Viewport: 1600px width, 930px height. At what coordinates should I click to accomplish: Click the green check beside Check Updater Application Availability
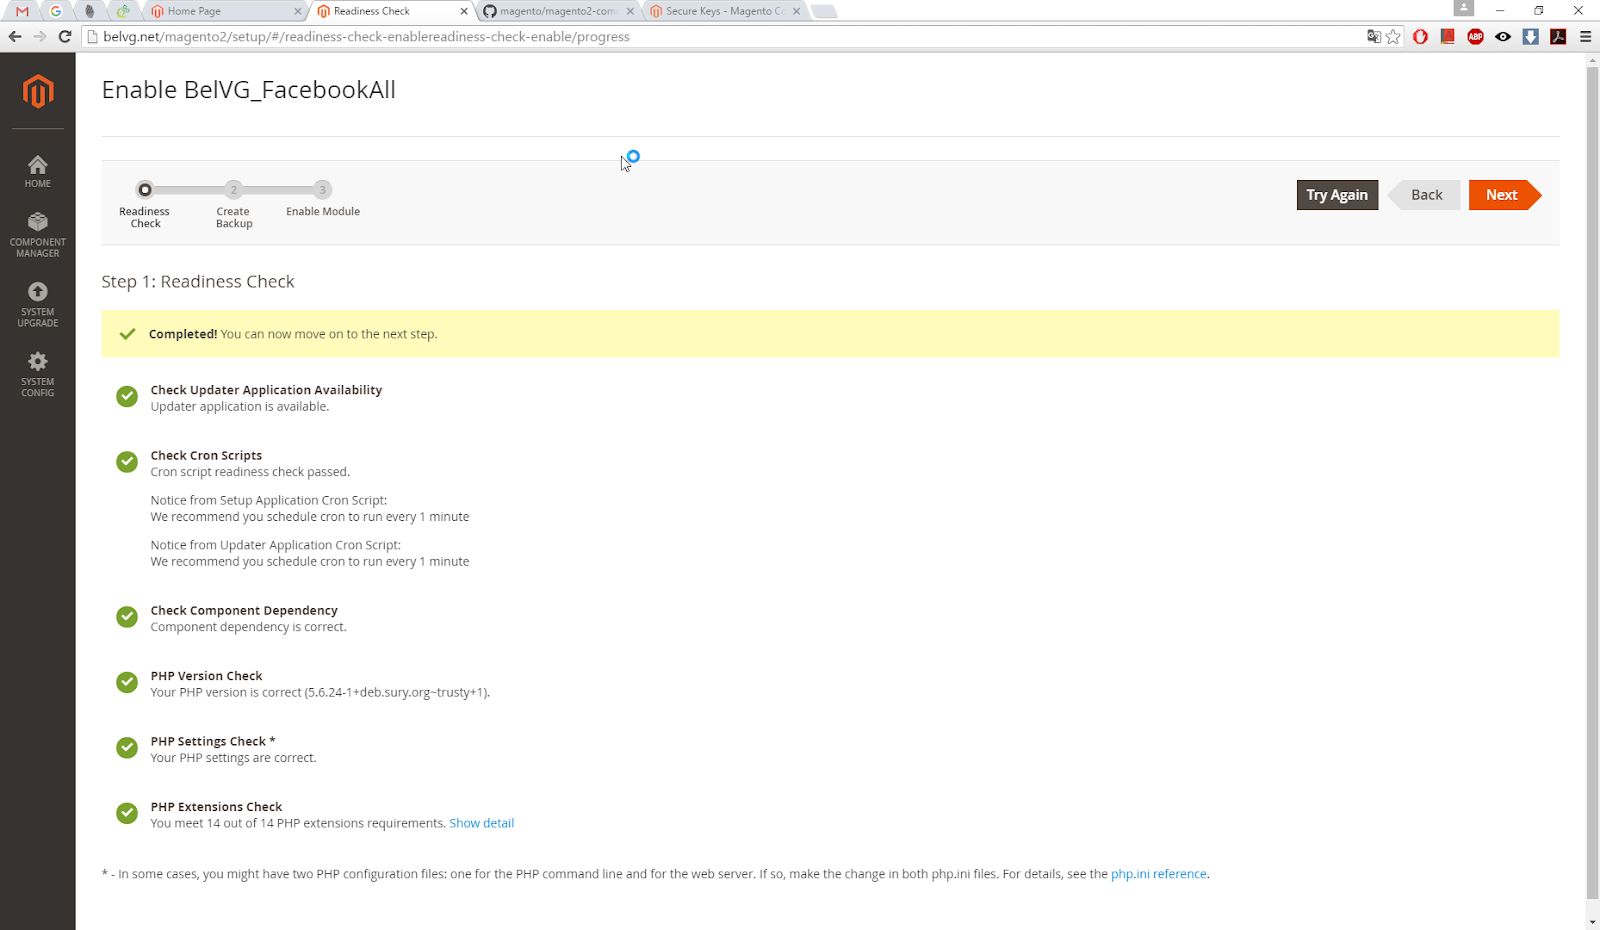[127, 396]
